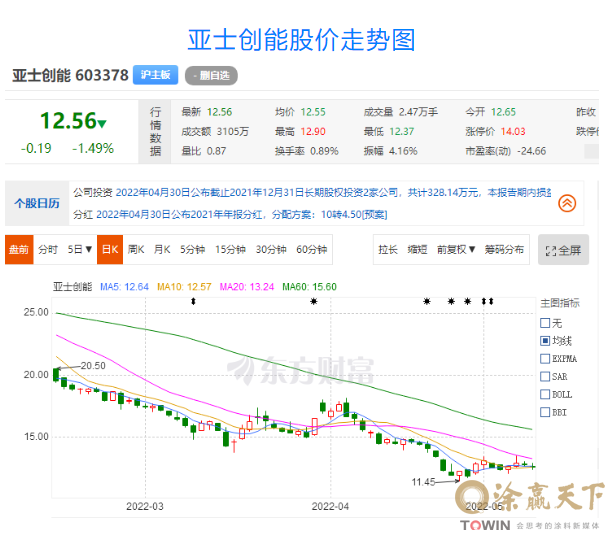Switch to 周K weekly chart
The height and width of the screenshot is (535, 610).
(136, 249)
